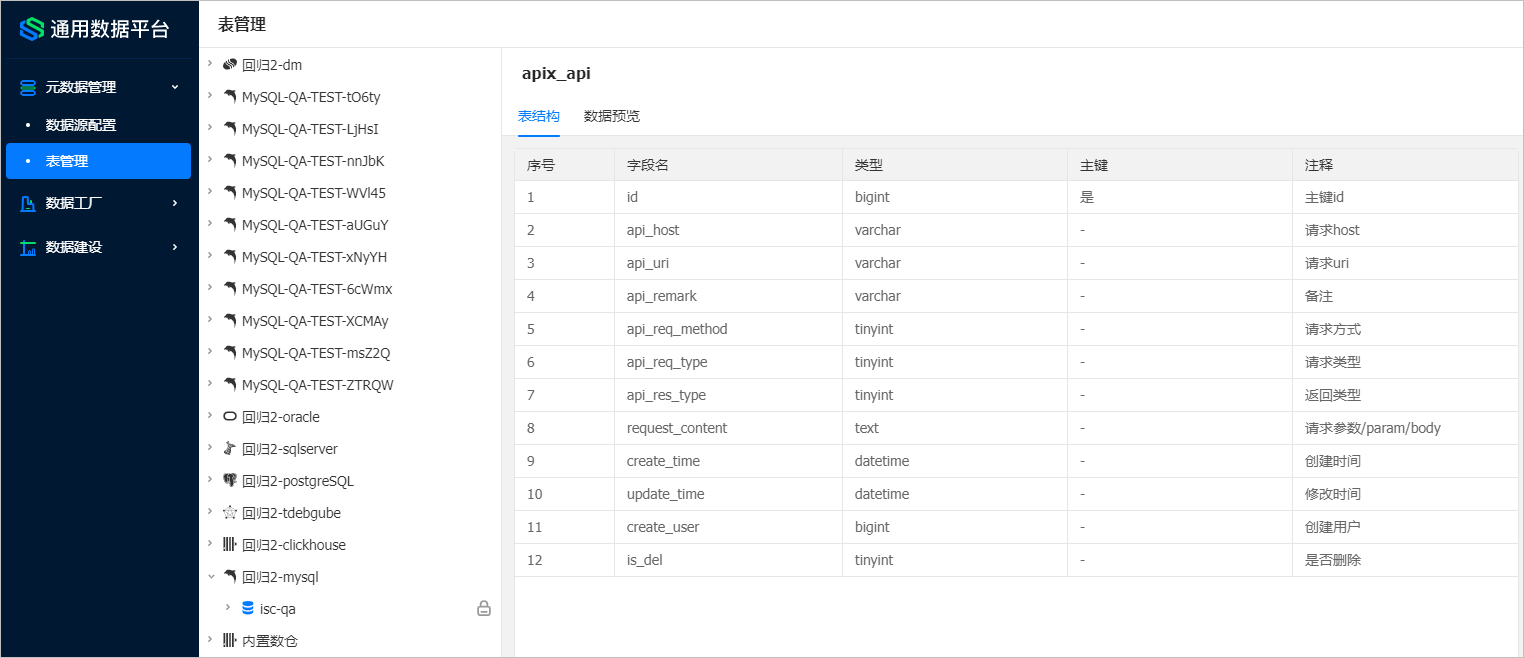Expand the isc-qa database node

click(228, 608)
